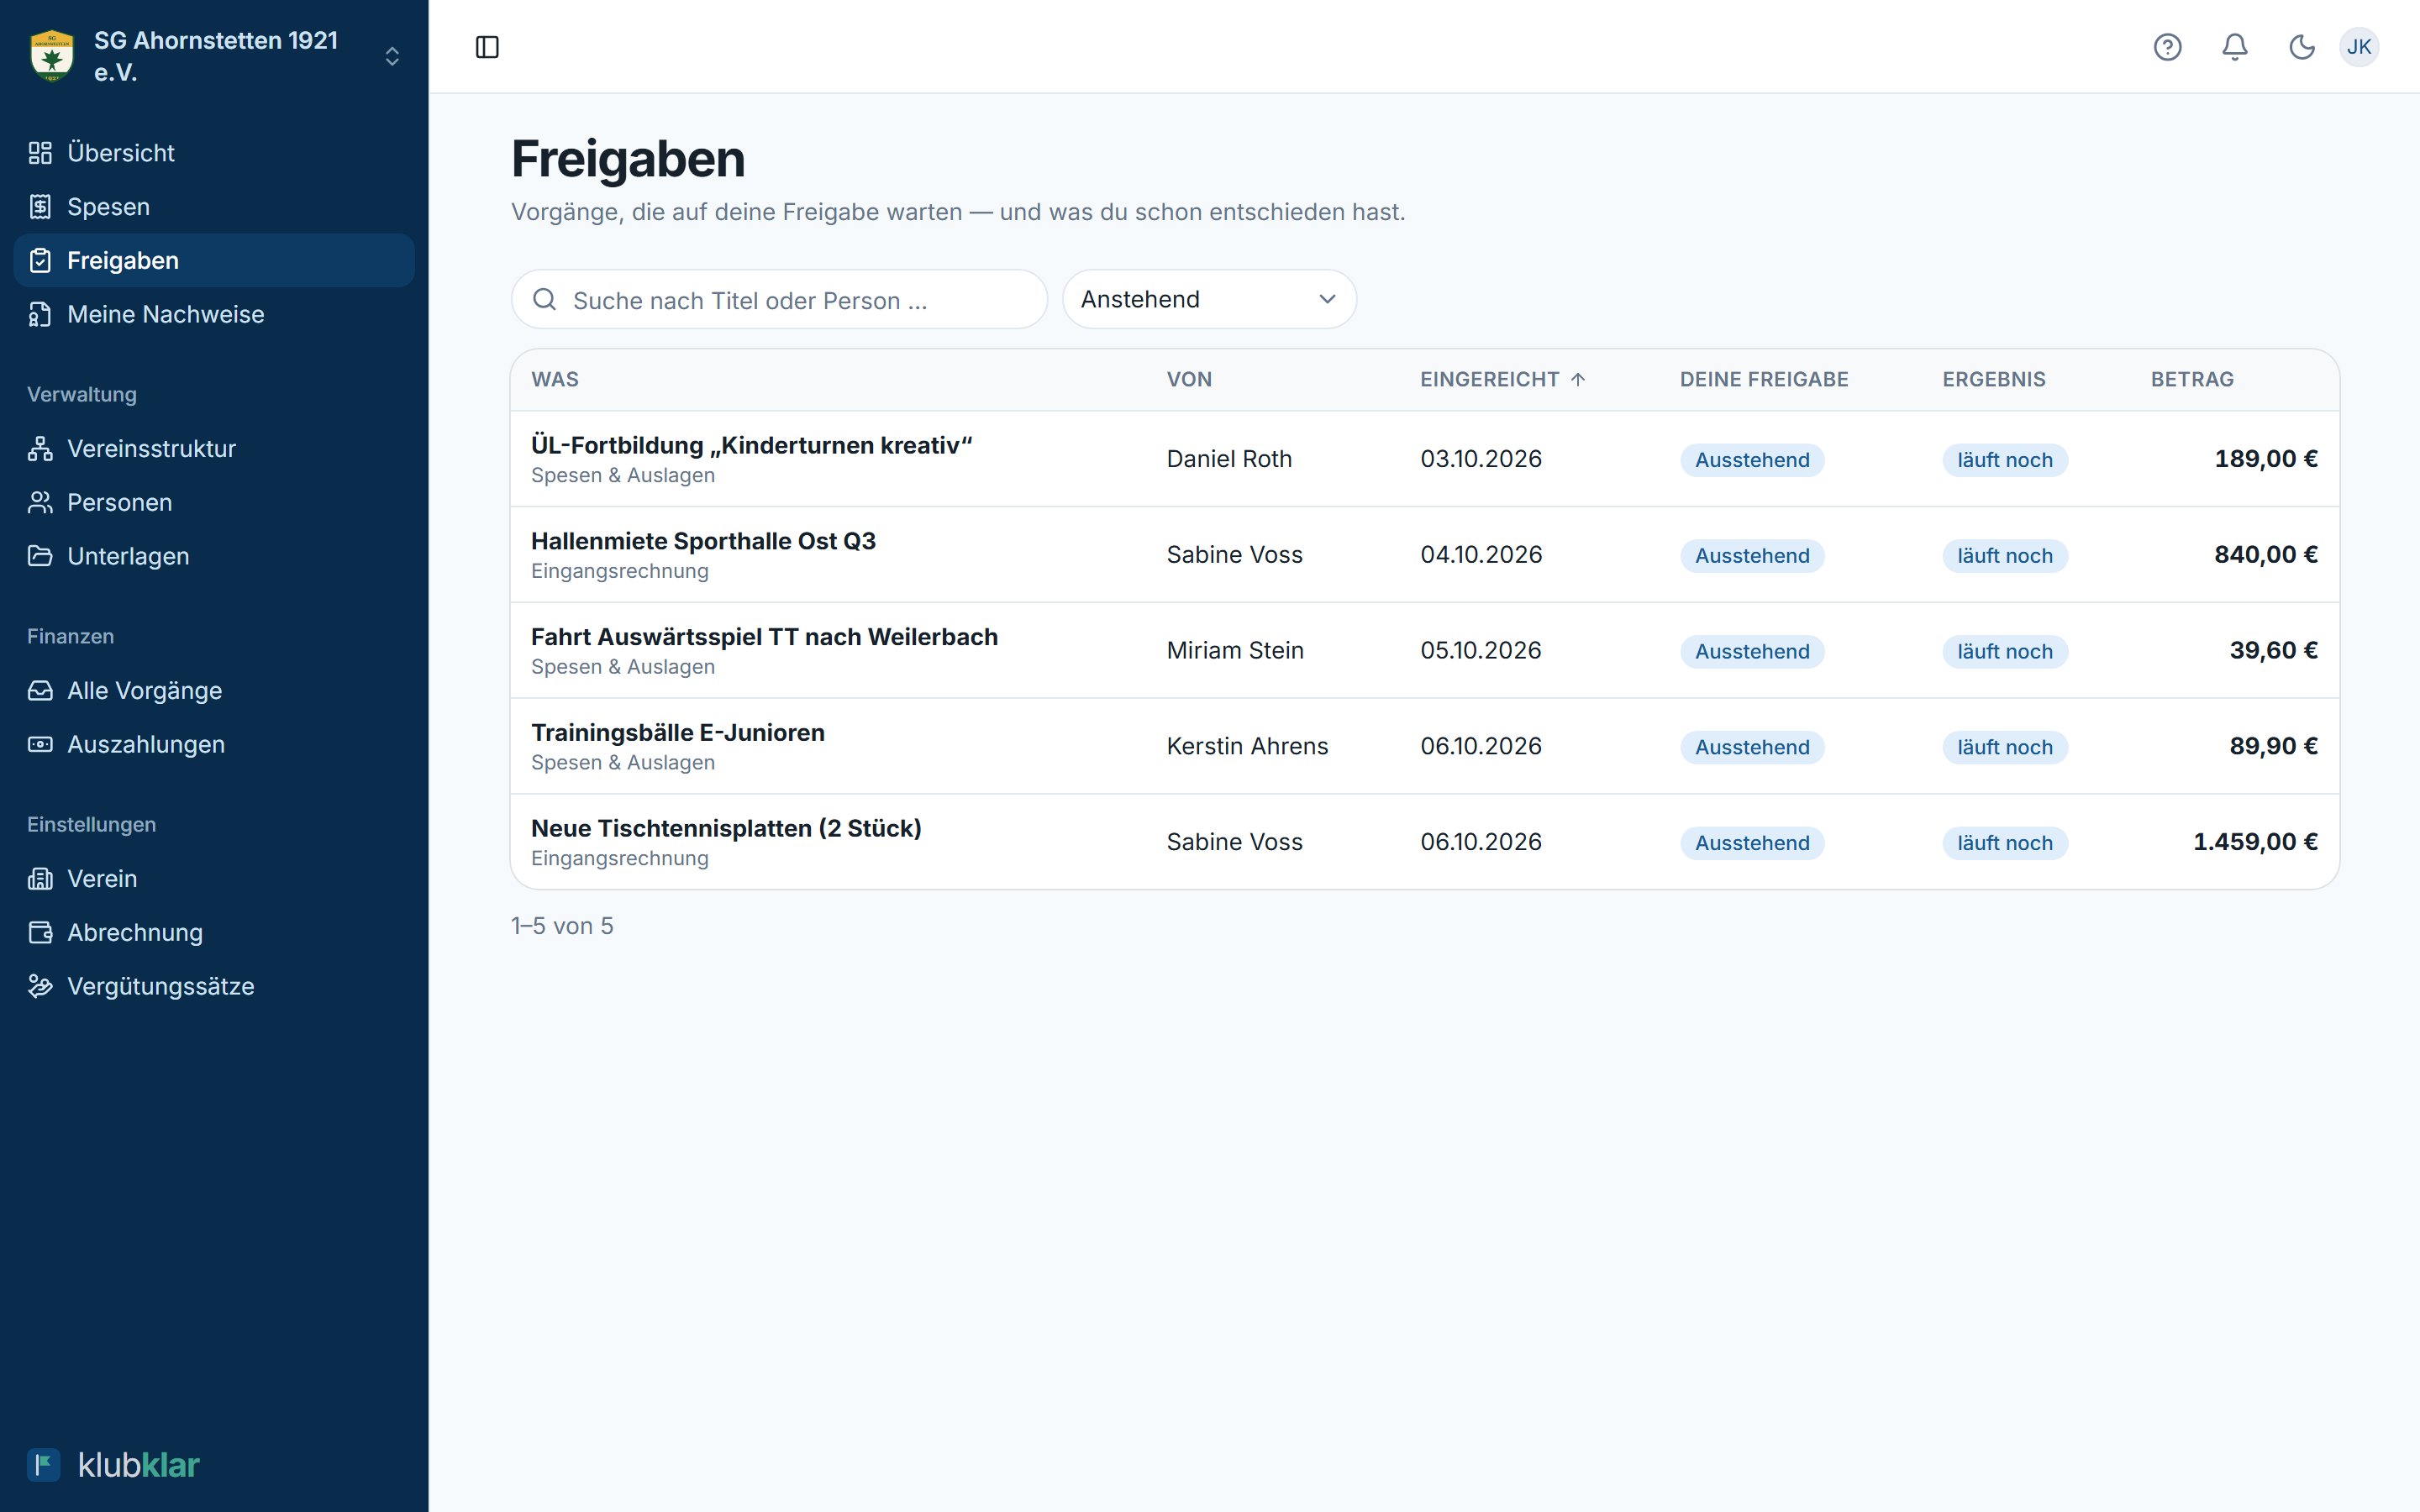Switch to dark mode moon icon
The height and width of the screenshot is (1512, 2420).
pyautogui.click(x=2302, y=47)
